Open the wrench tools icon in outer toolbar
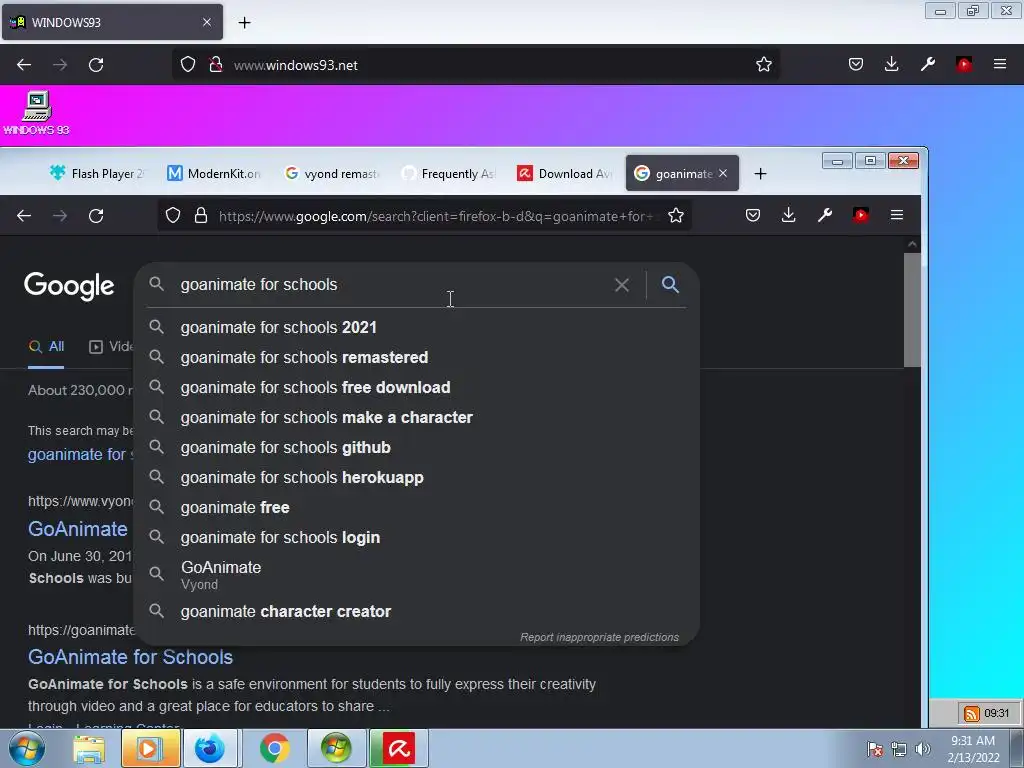Image resolution: width=1024 pixels, height=768 pixels. (927, 64)
